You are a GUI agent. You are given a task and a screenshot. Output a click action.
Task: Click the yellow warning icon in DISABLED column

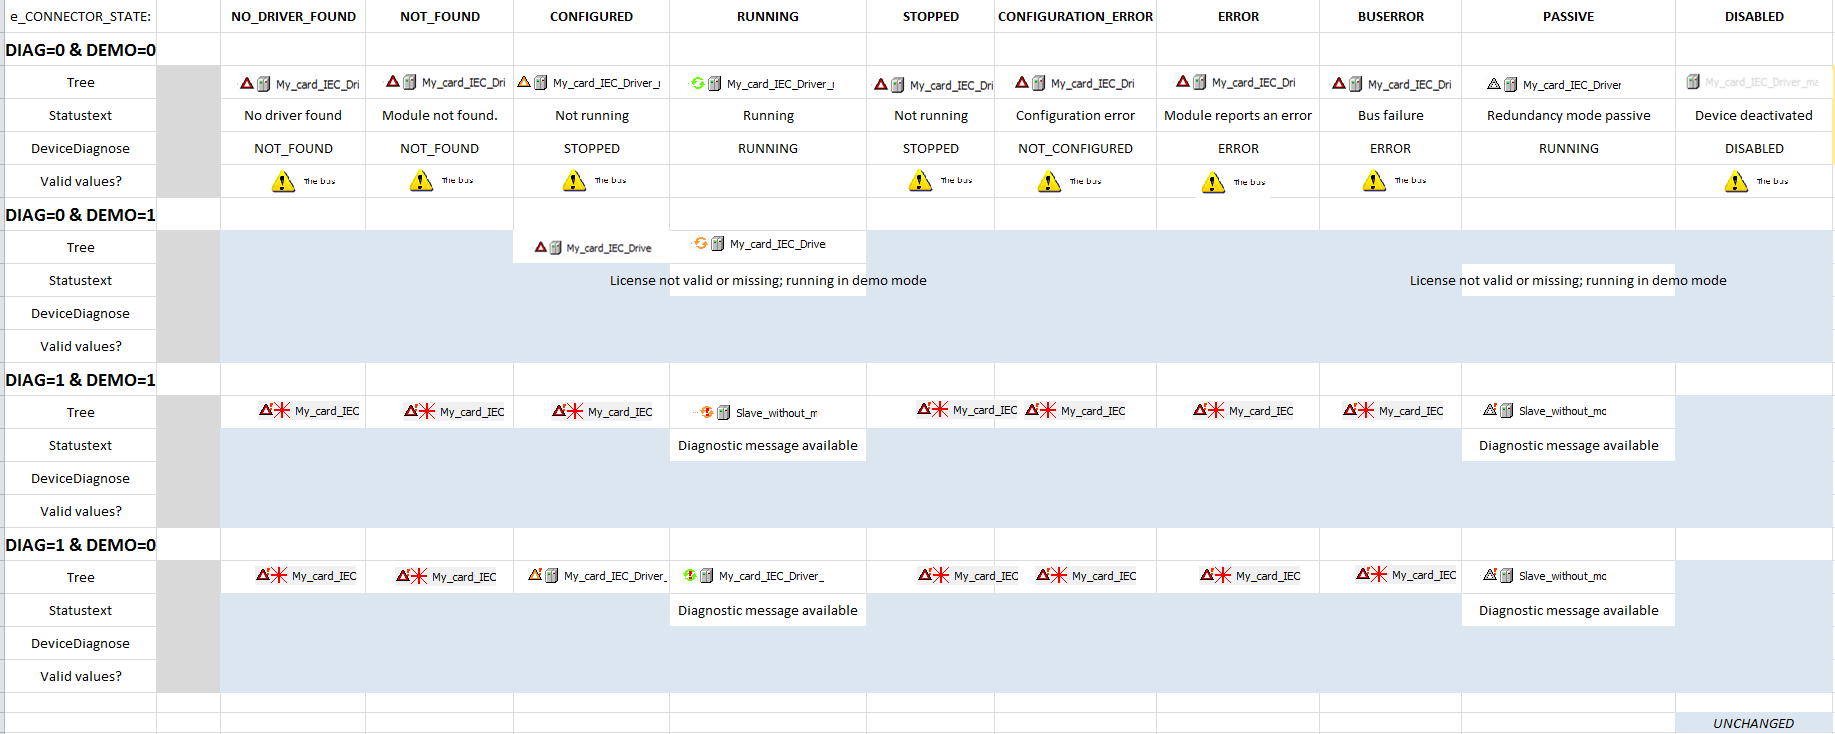coord(1736,182)
